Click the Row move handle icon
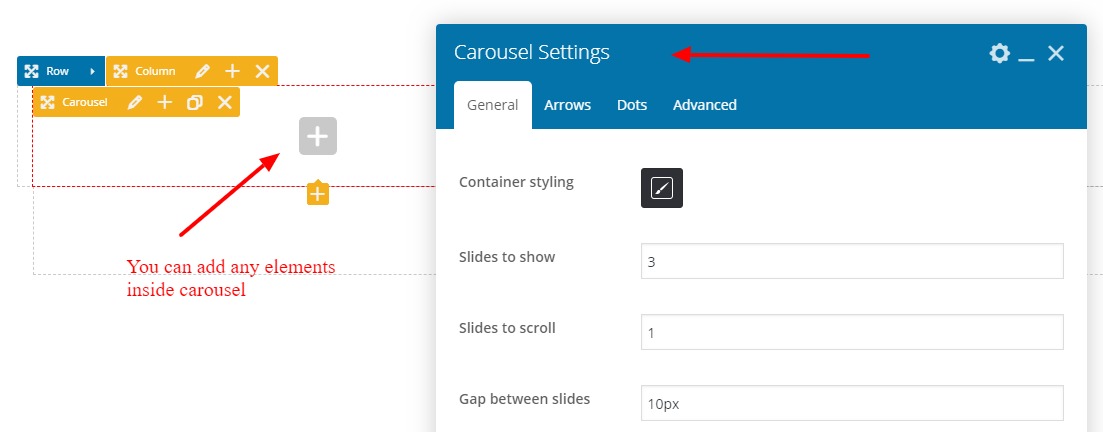The width and height of the screenshot is (1103, 432). point(31,71)
